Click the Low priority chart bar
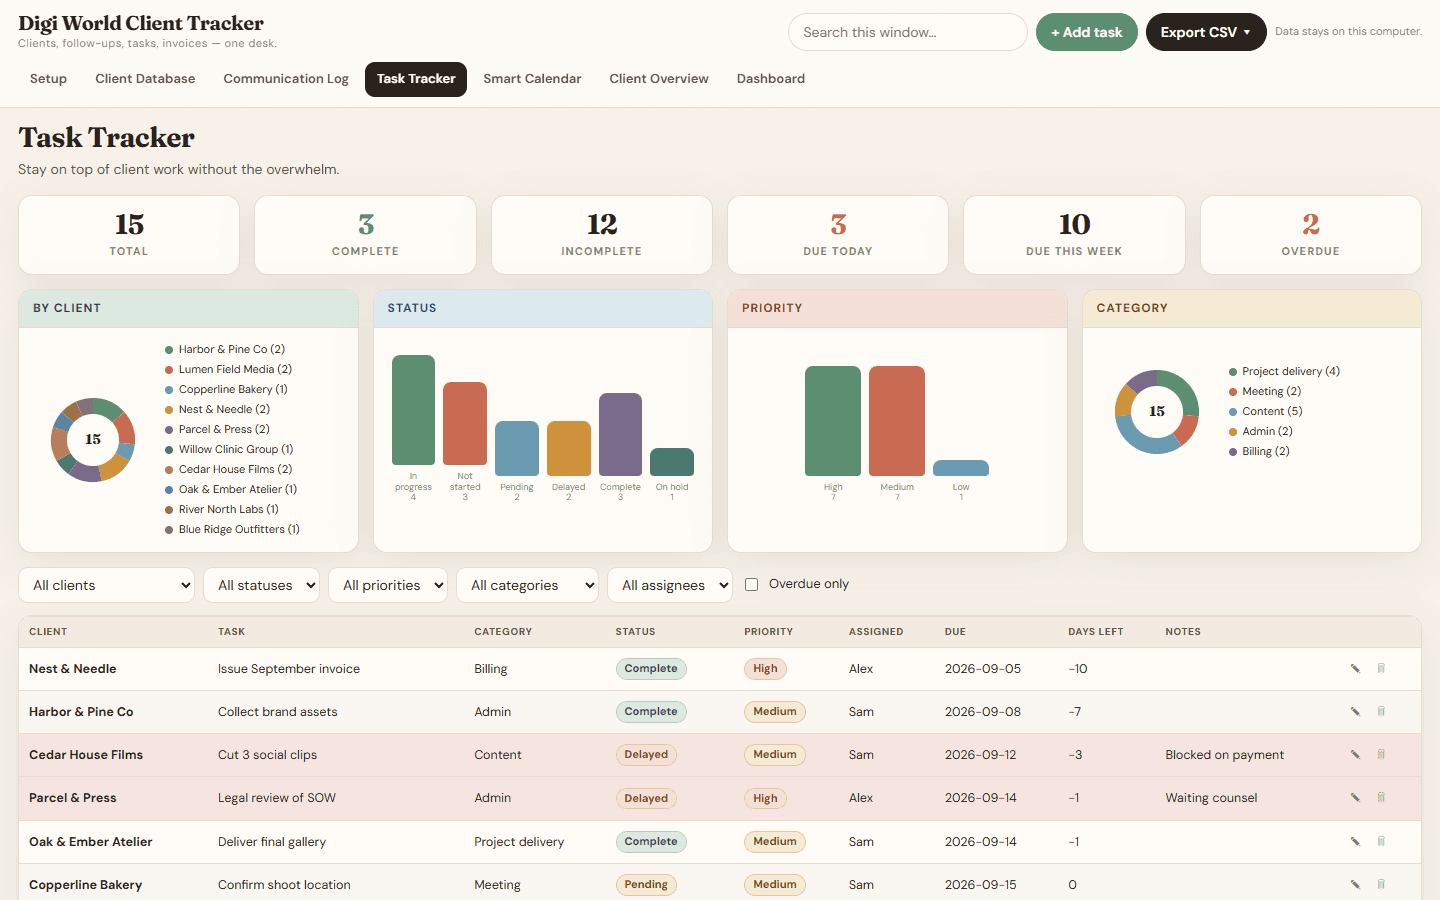The image size is (1440, 900). tap(961, 468)
